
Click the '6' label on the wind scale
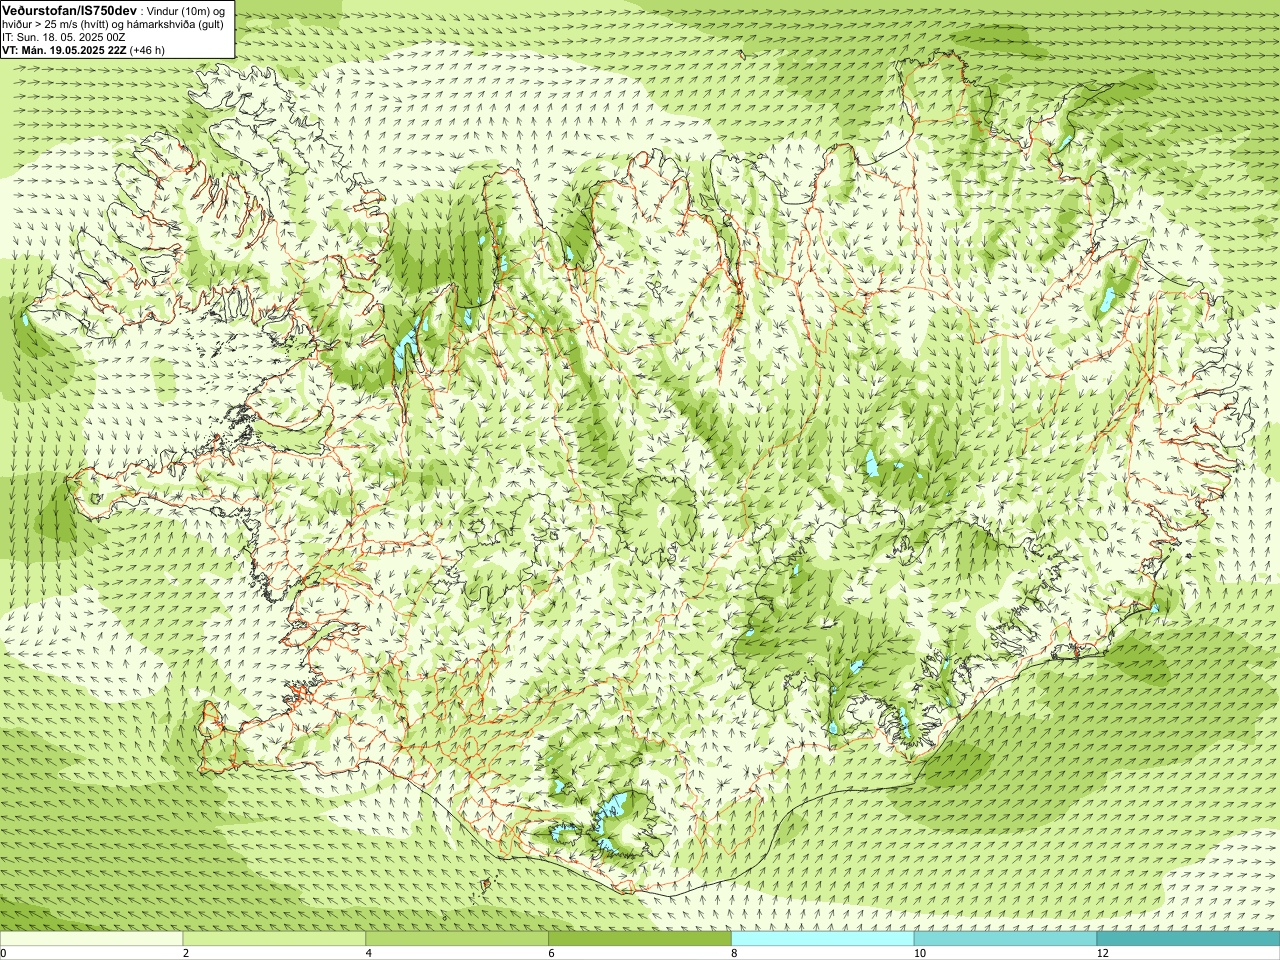pos(551,954)
